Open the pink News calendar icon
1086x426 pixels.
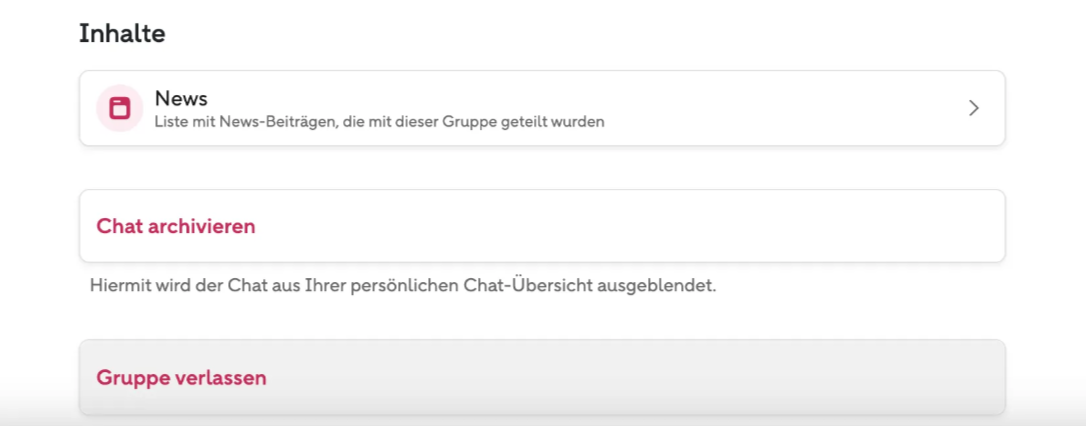120,108
